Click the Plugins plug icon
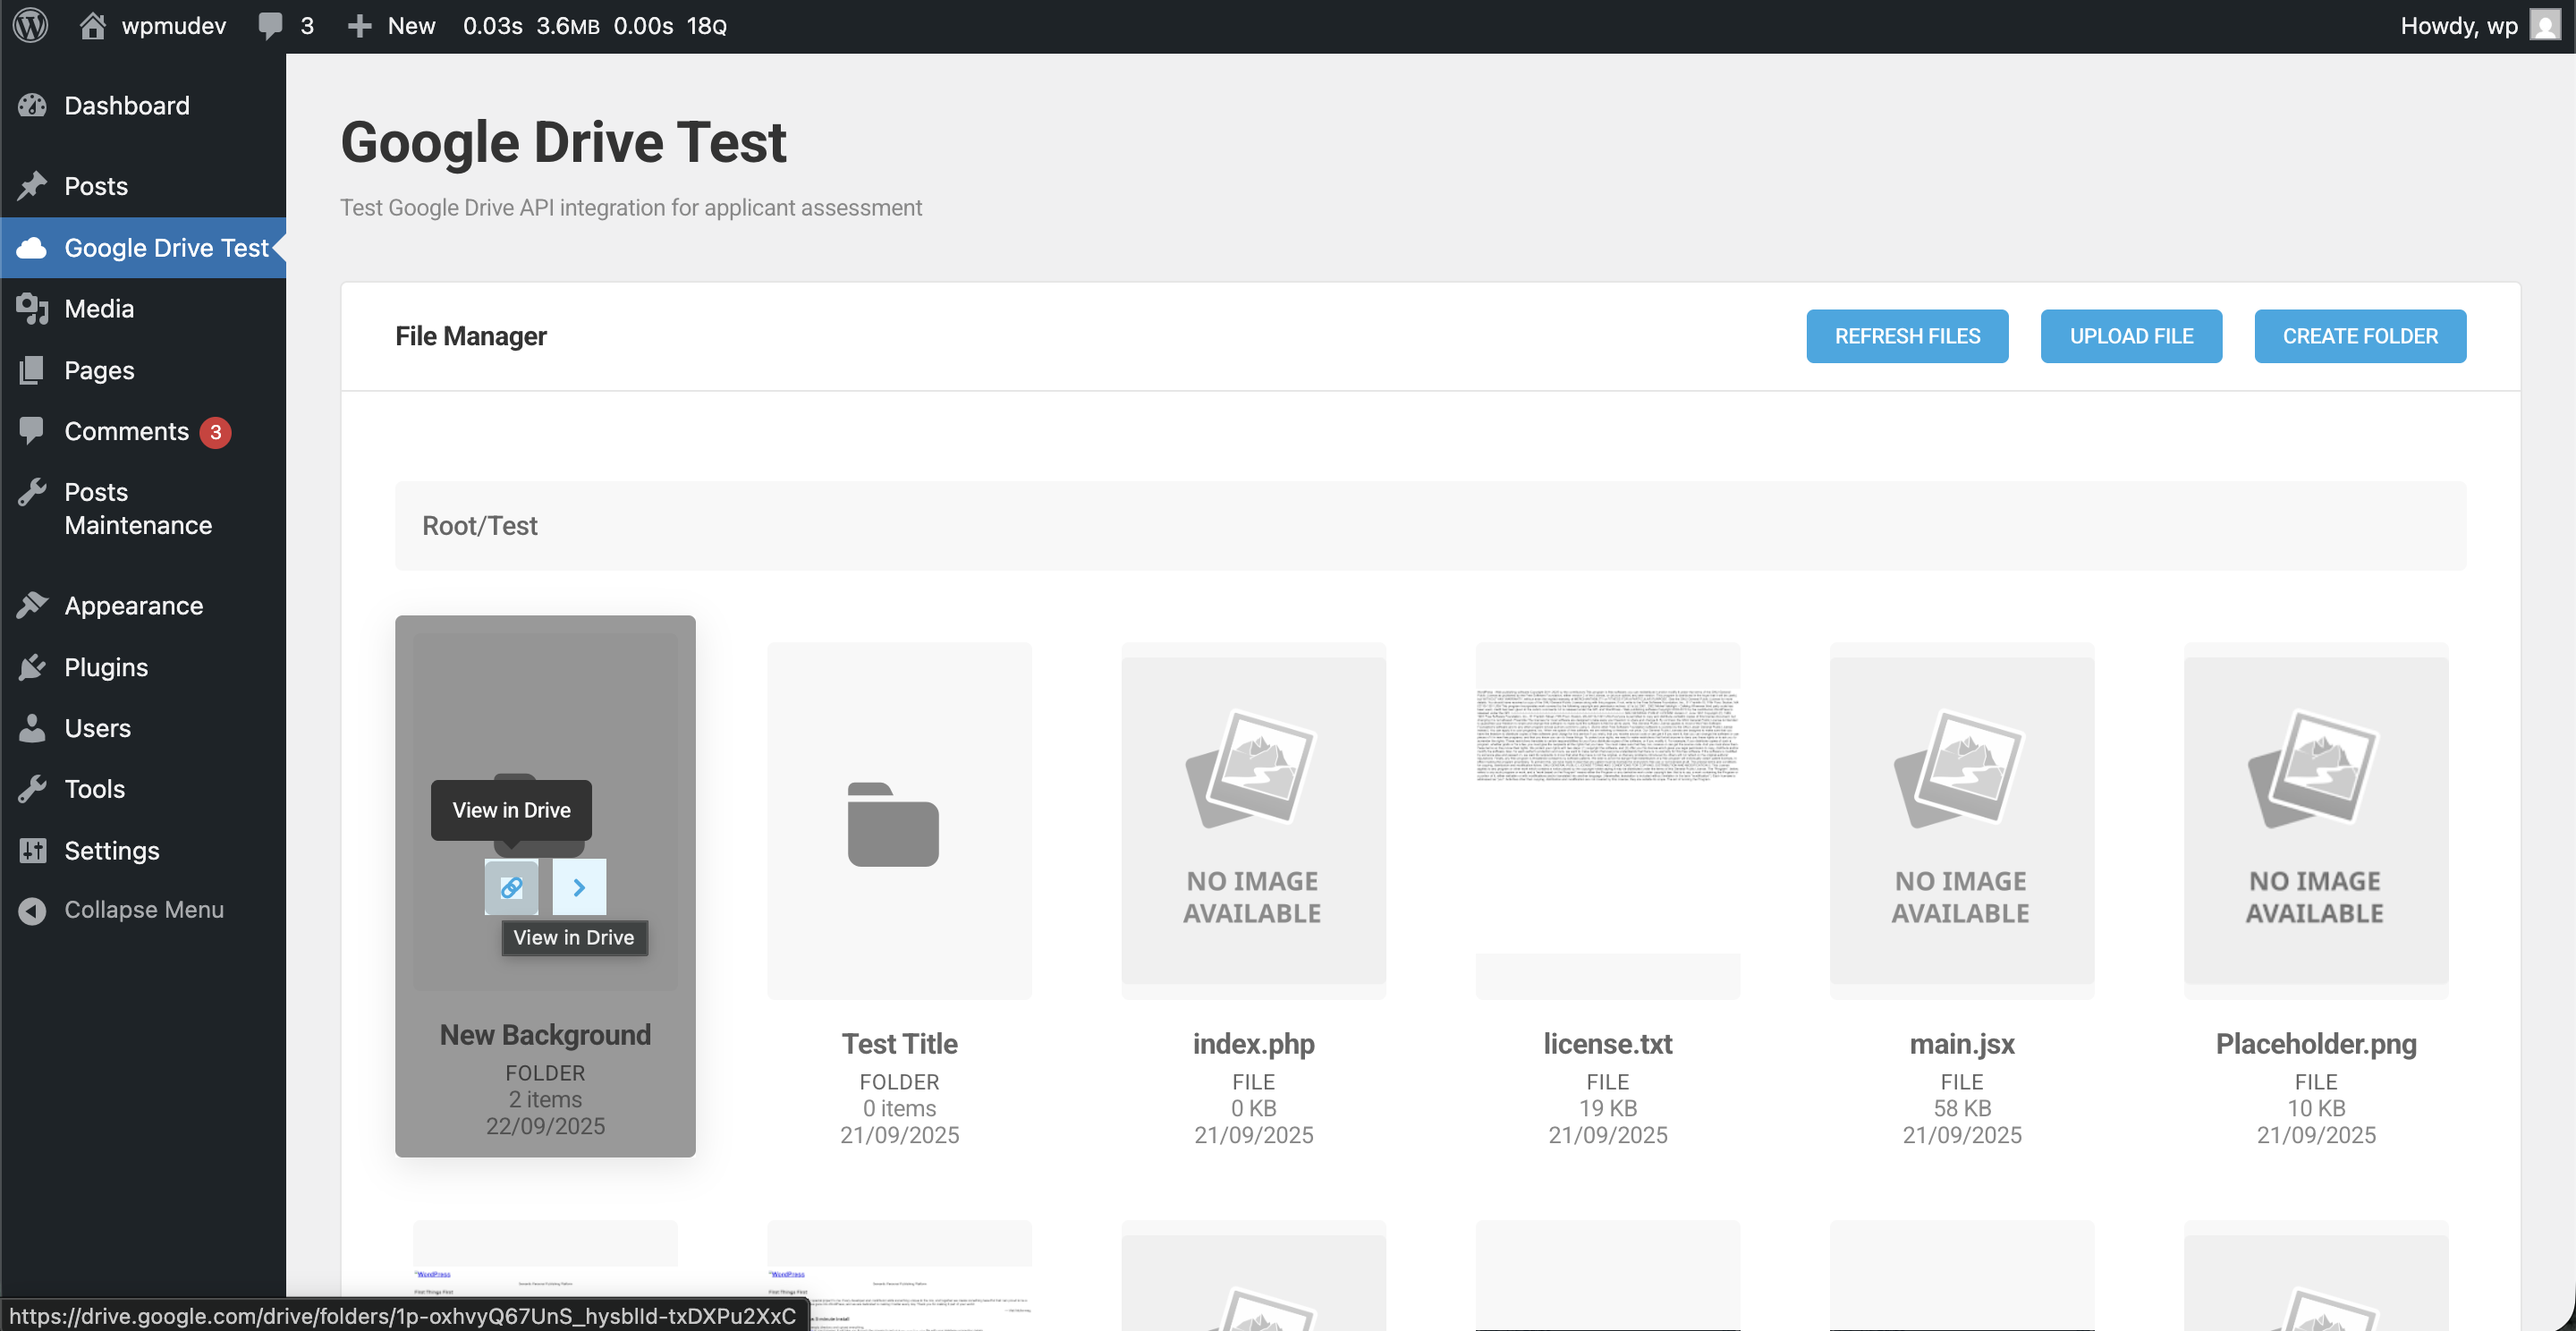This screenshot has height=1331, width=2576. tap(32, 667)
